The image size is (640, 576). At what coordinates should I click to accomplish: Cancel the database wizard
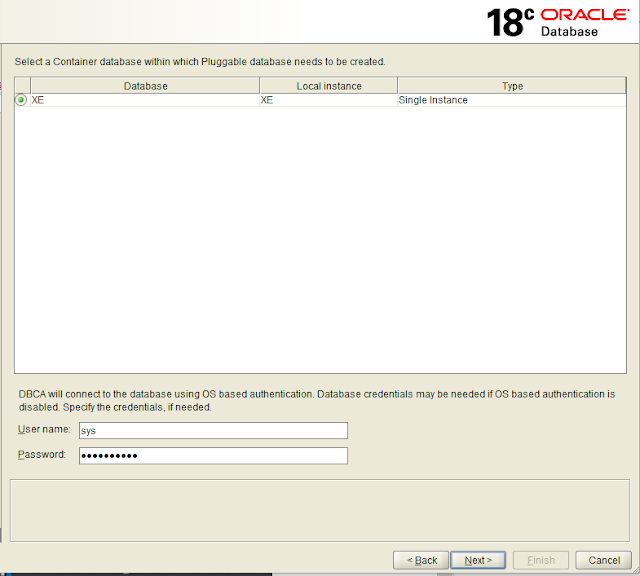coord(603,560)
